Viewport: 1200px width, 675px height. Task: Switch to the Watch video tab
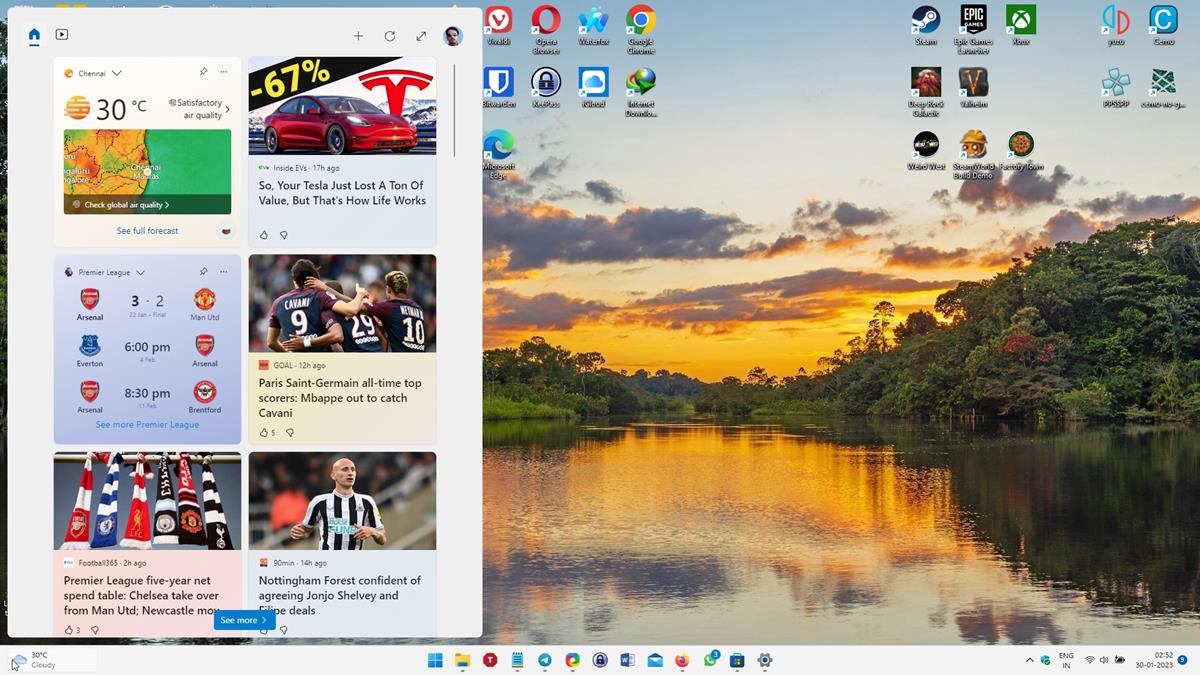pos(62,35)
